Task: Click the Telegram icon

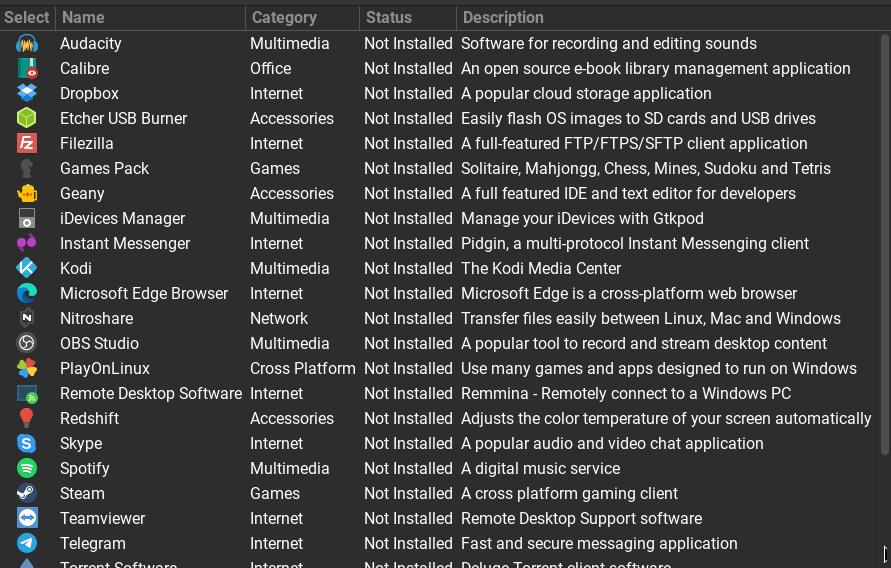Action: 27,544
